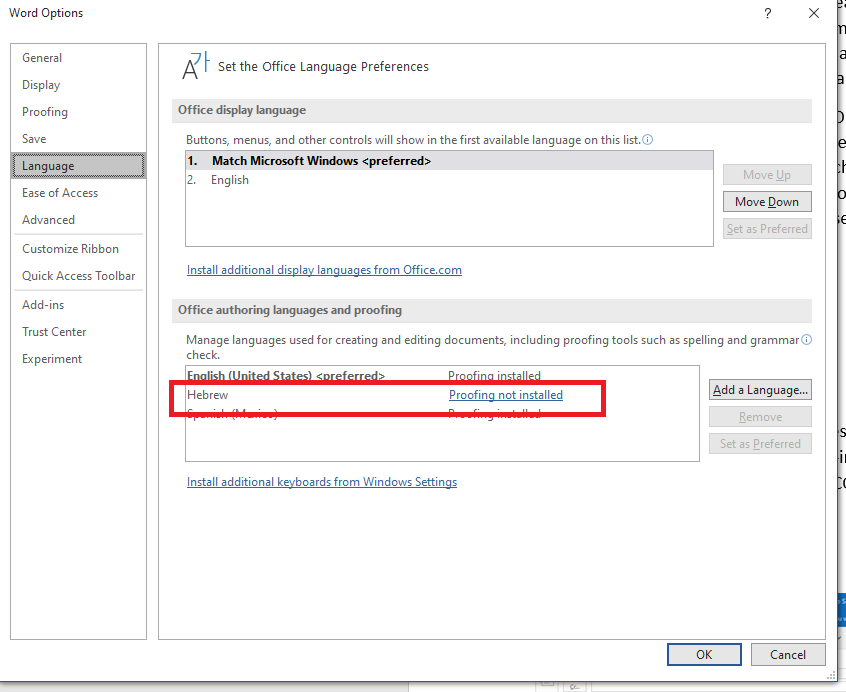Open Install additional display languages link

(x=324, y=270)
